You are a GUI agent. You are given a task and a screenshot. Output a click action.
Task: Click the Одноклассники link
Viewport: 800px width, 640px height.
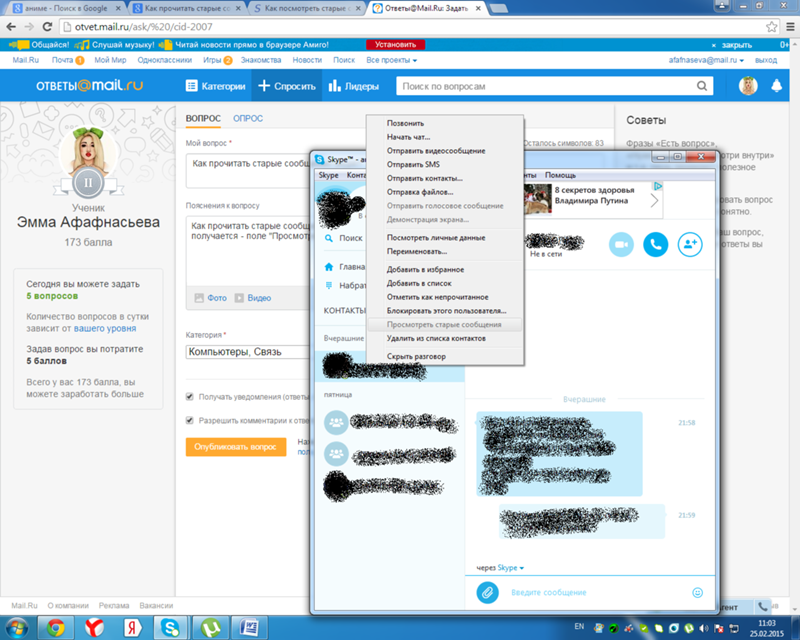pyautogui.click(x=164, y=60)
